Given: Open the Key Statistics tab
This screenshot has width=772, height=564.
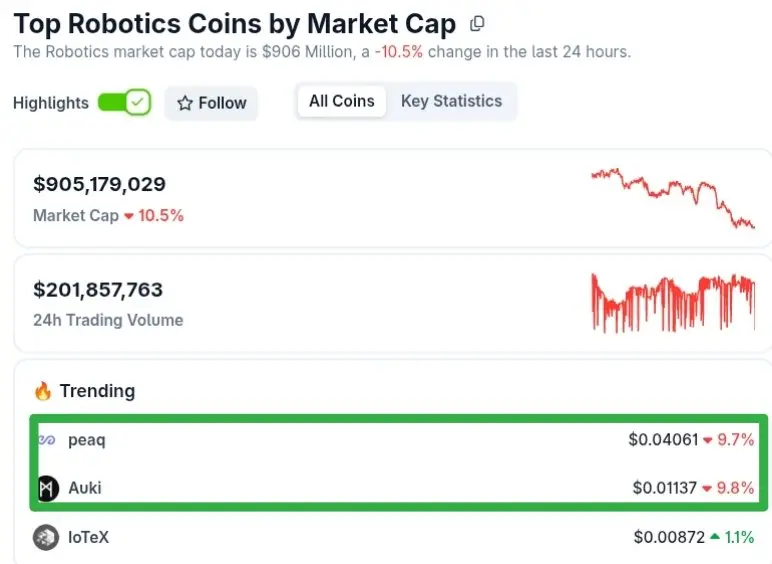Looking at the screenshot, I should (x=451, y=101).
